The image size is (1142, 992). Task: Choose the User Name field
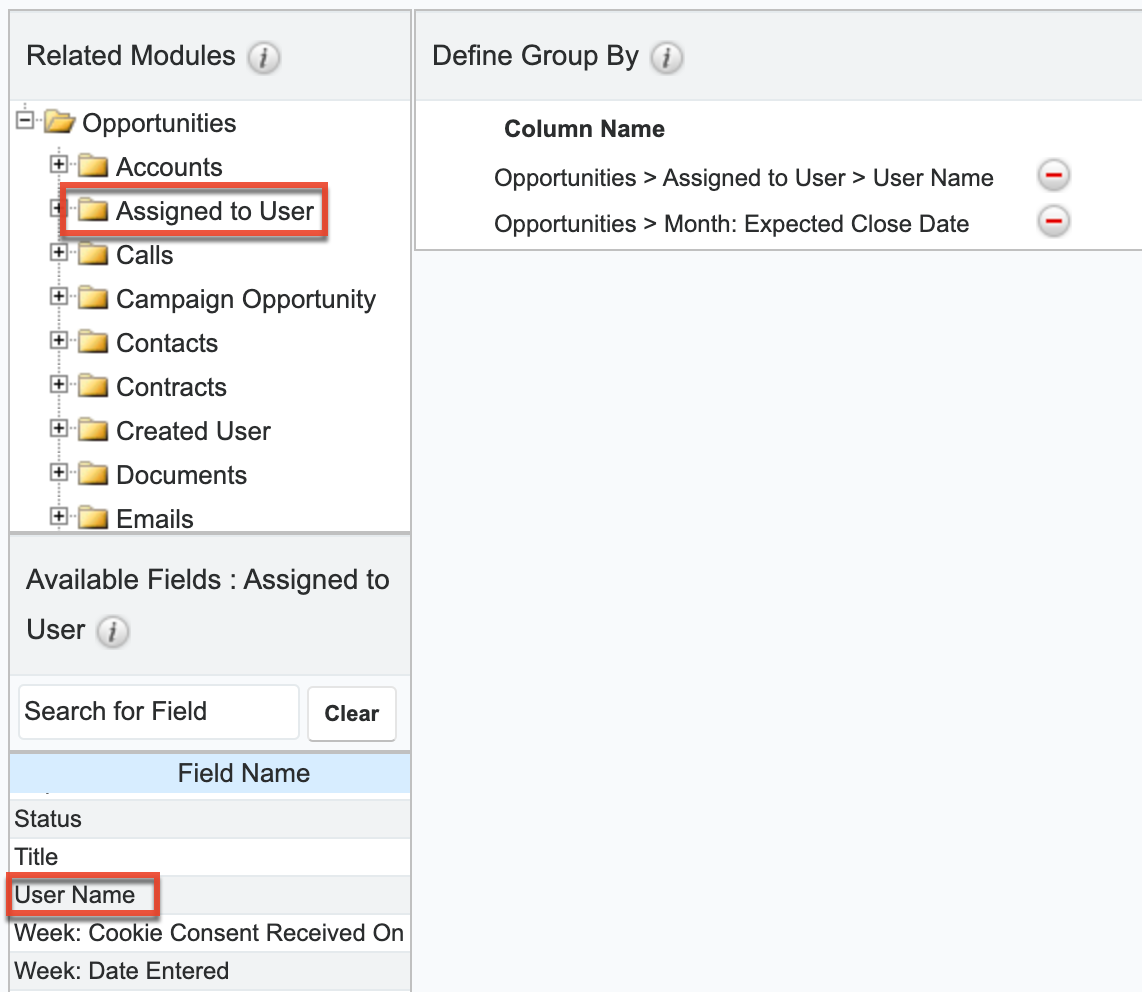click(x=75, y=895)
